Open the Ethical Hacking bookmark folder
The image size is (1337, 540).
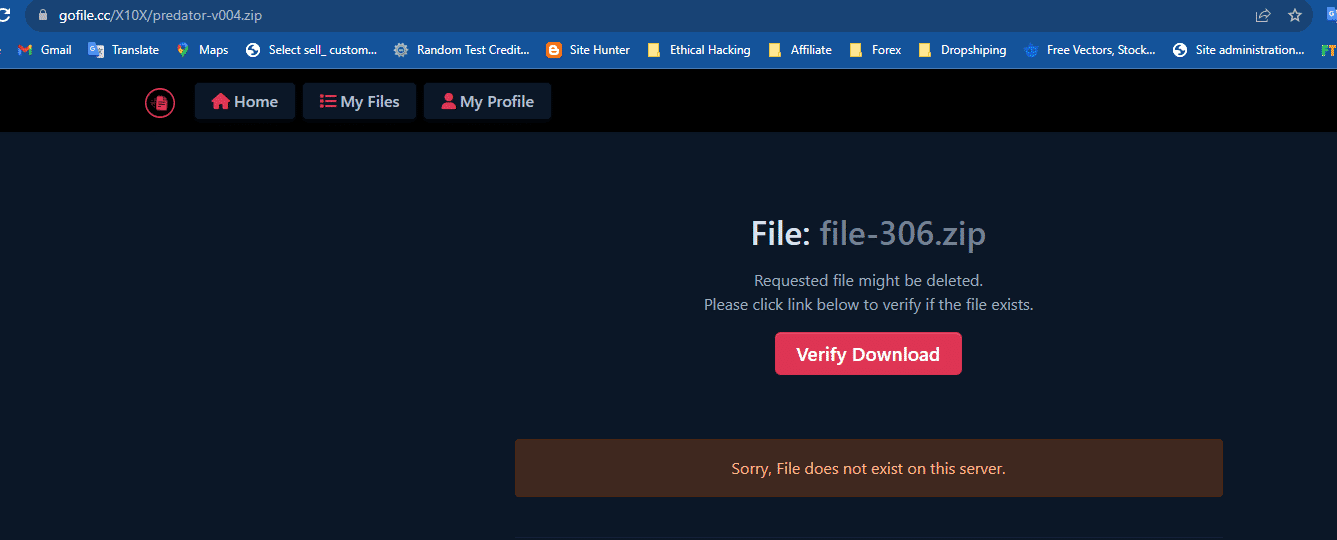pyautogui.click(x=699, y=50)
